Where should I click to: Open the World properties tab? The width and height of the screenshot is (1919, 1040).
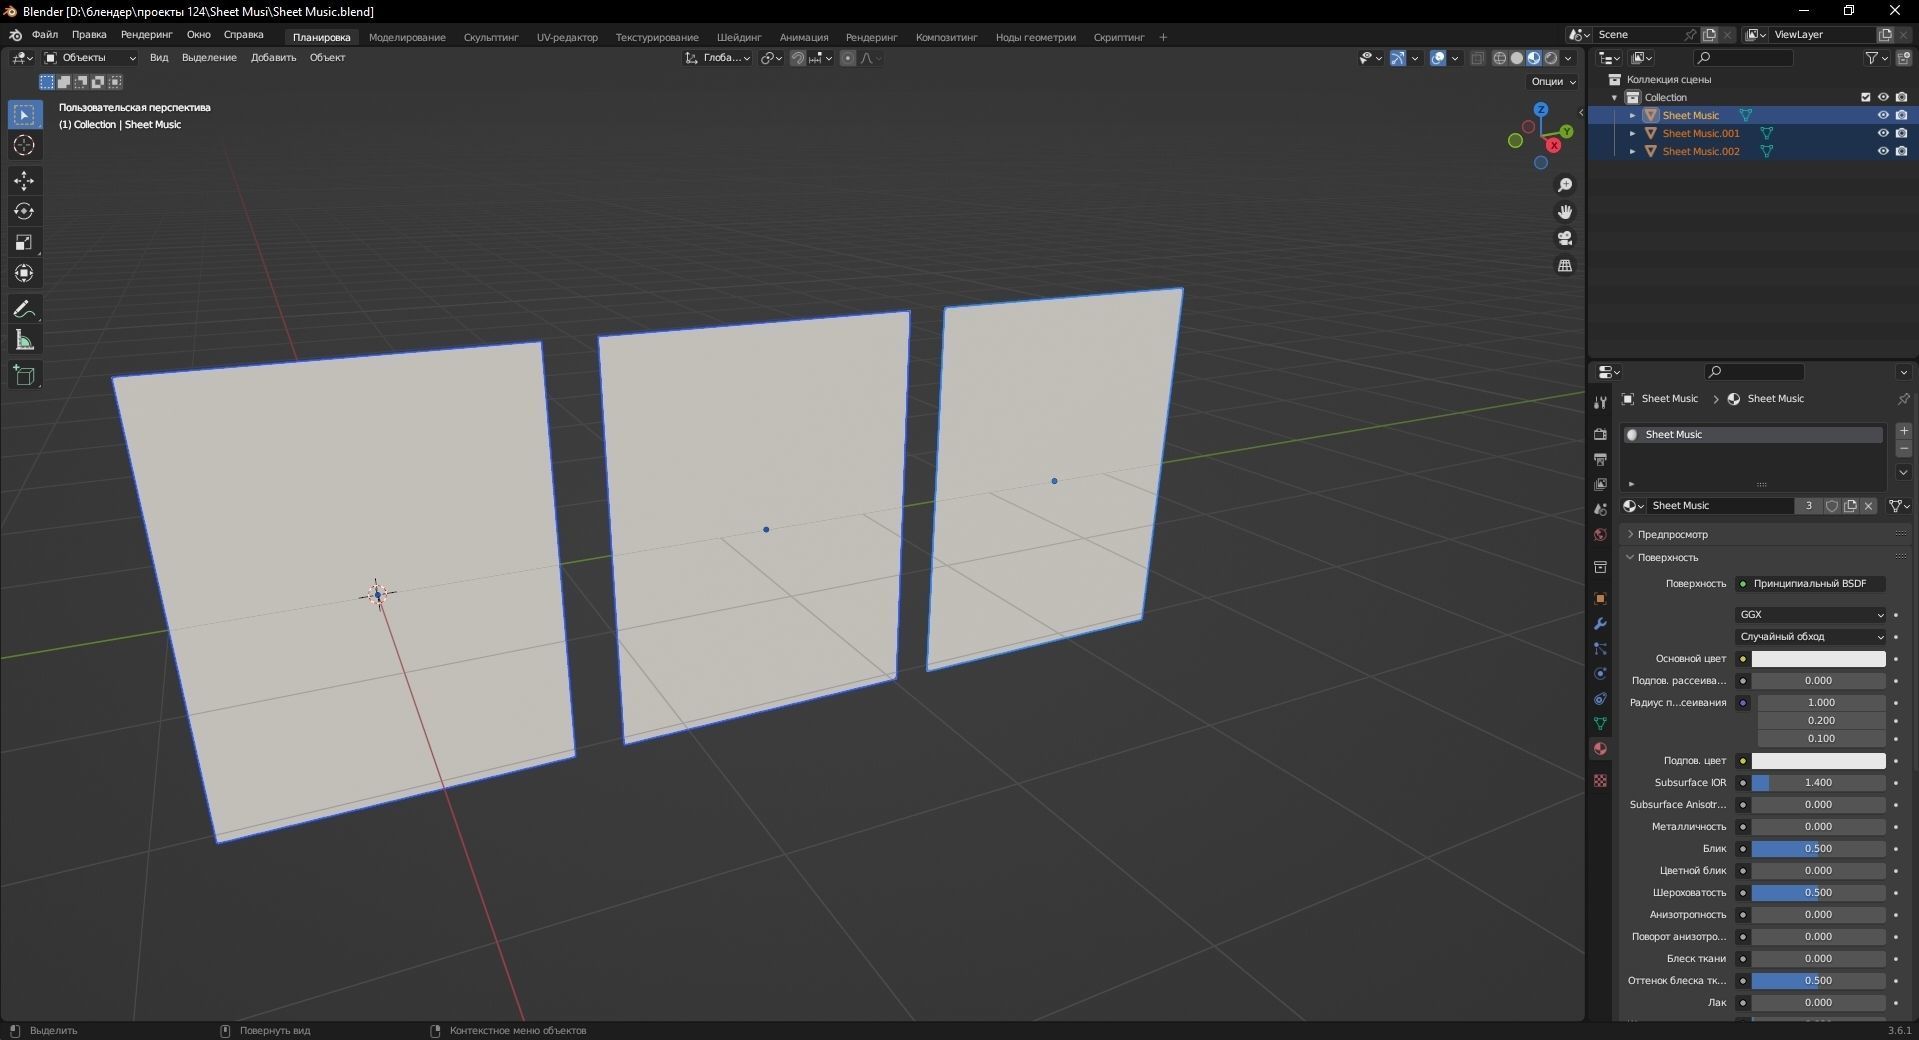pos(1600,534)
